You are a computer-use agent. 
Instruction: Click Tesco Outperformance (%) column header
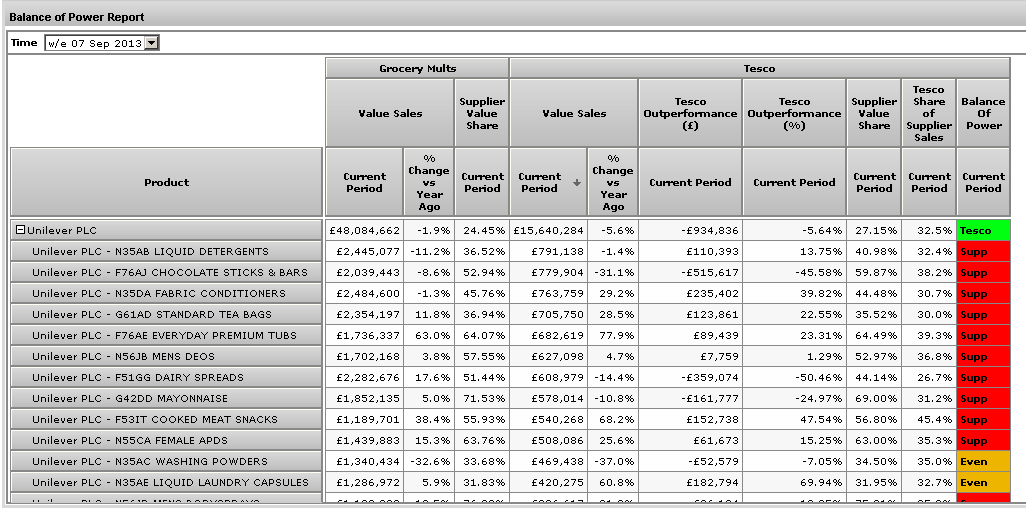794,113
